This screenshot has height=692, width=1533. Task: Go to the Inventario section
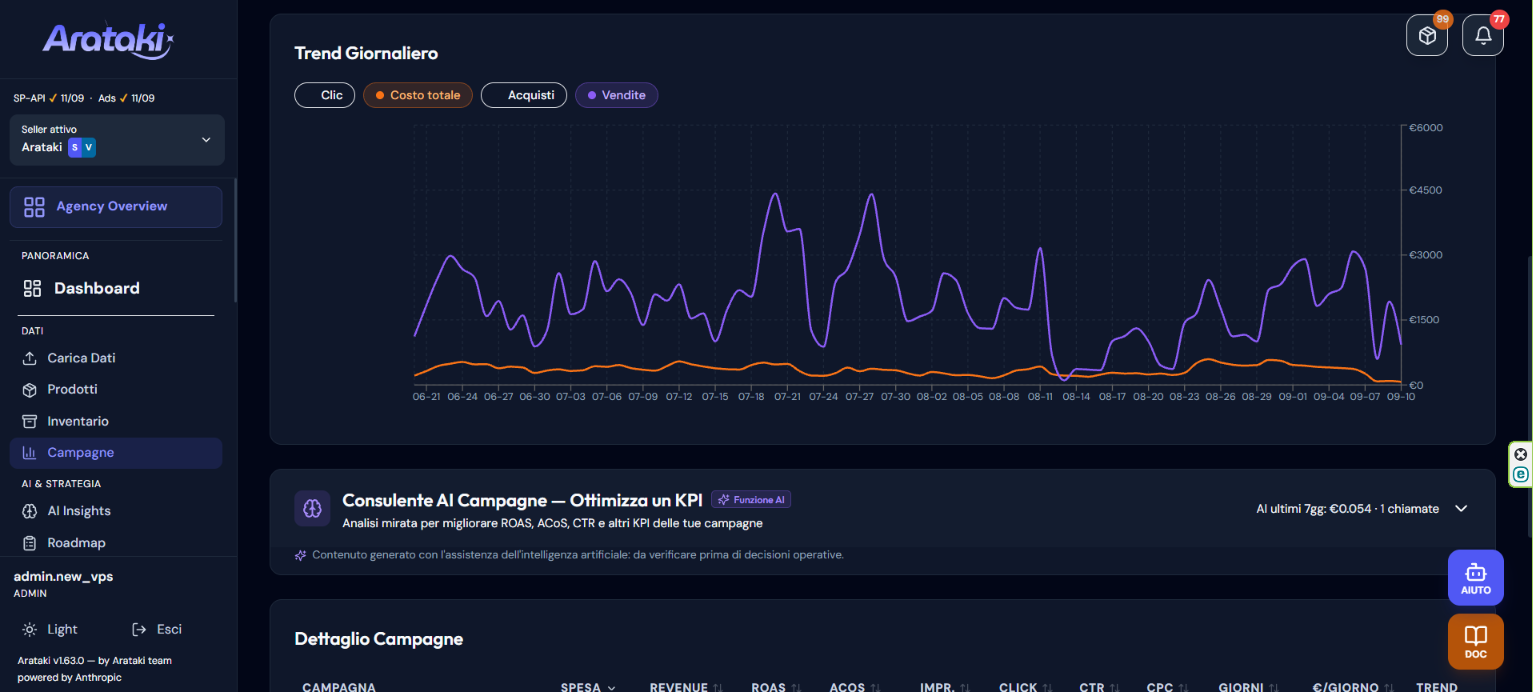(x=116, y=421)
